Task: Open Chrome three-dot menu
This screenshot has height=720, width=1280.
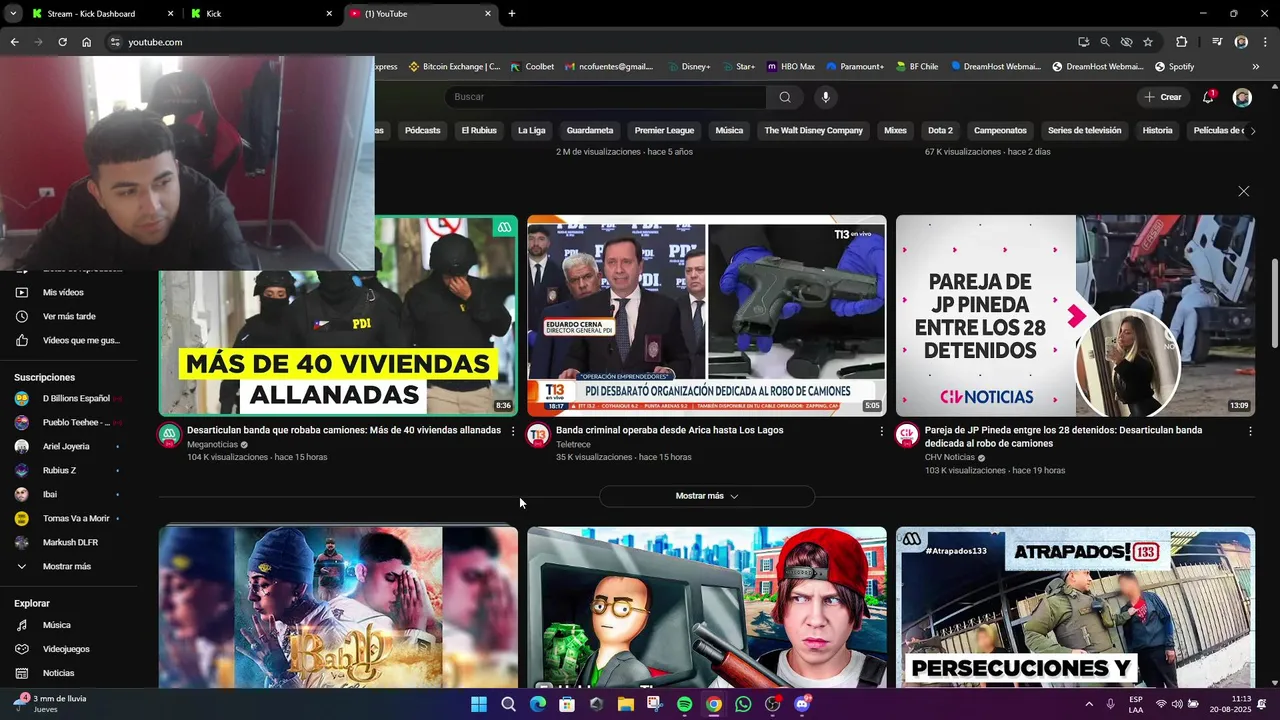Action: coord(1263,42)
